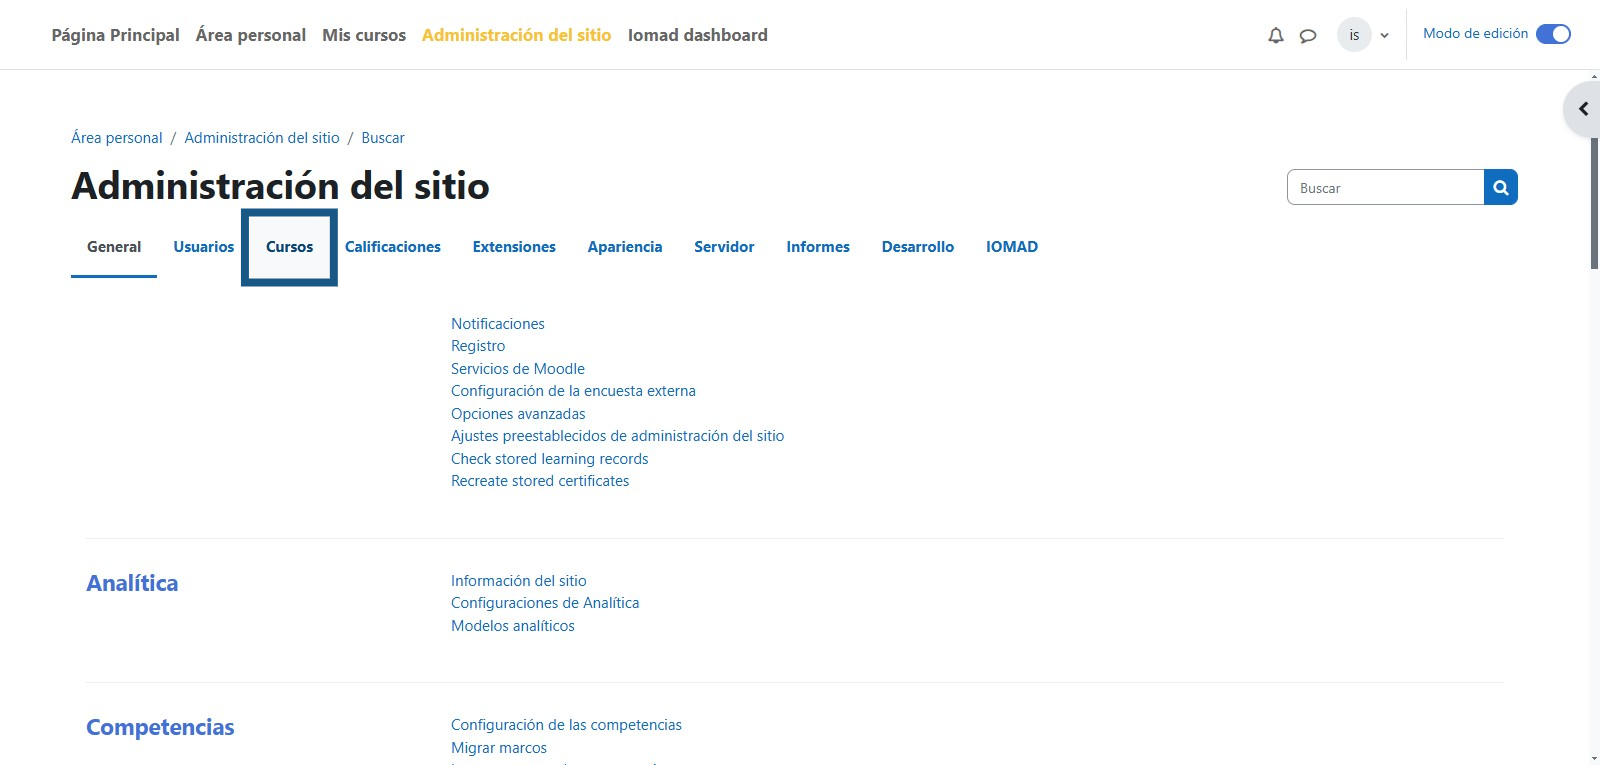Image resolution: width=1600 pixels, height=765 pixels.
Task: Open Modelos analíticos link
Action: (x=512, y=626)
